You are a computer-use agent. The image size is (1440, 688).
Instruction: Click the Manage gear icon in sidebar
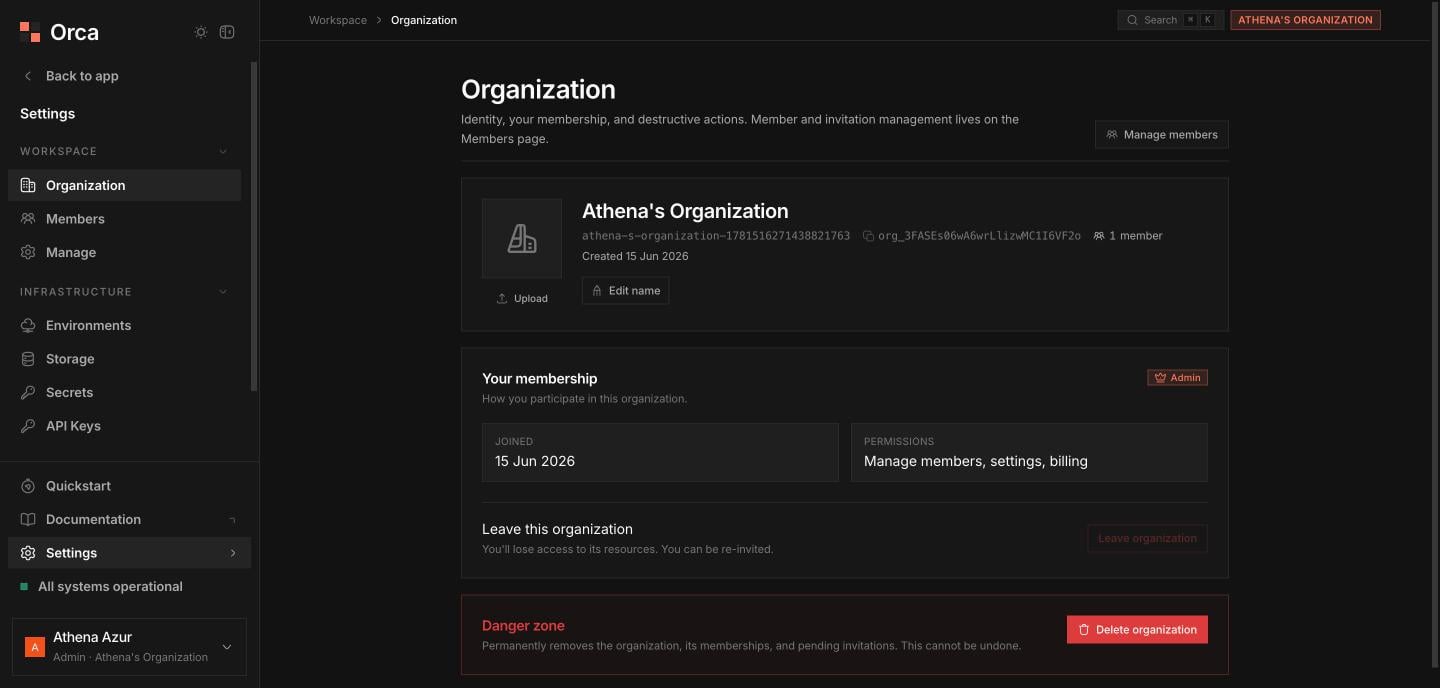[28, 252]
